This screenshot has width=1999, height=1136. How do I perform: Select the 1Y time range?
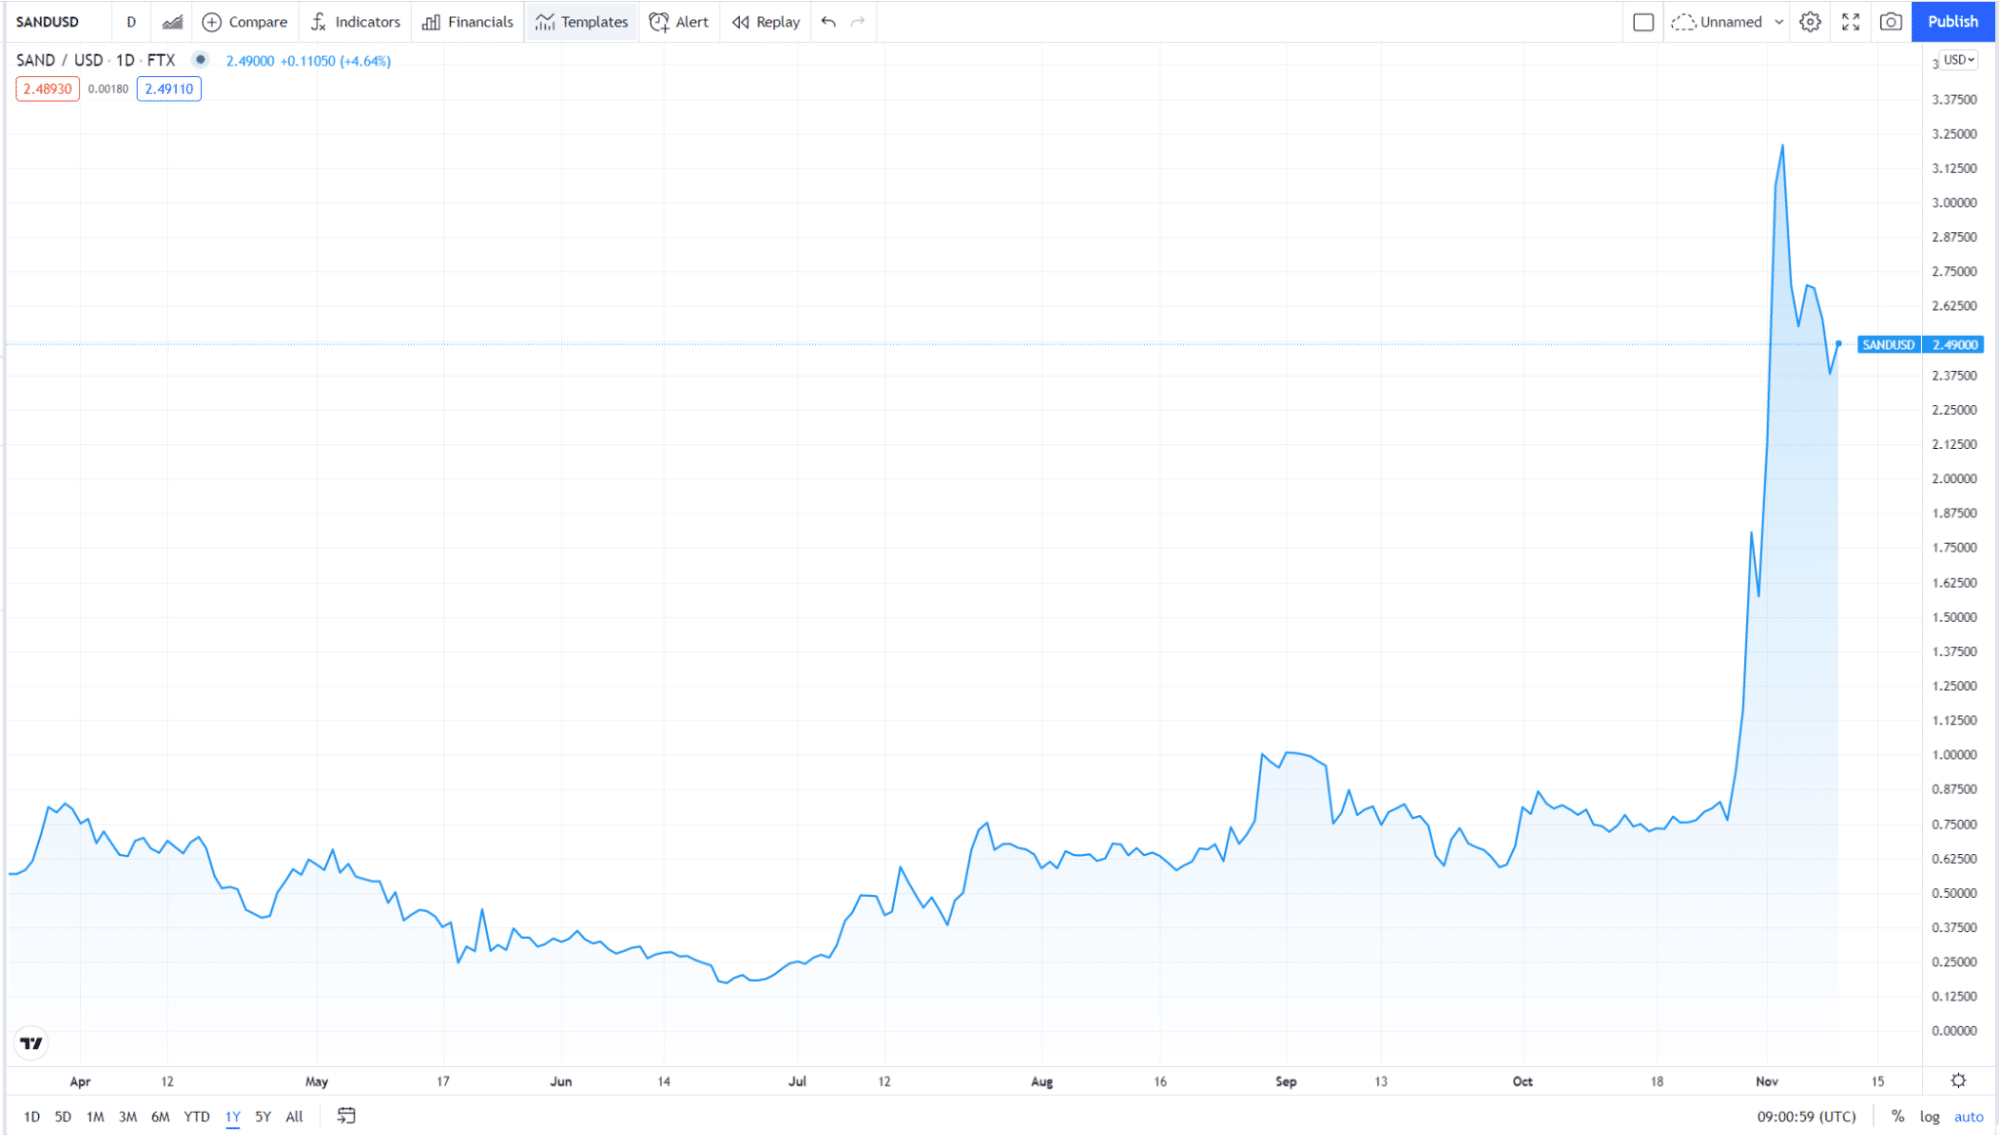[x=233, y=1117]
